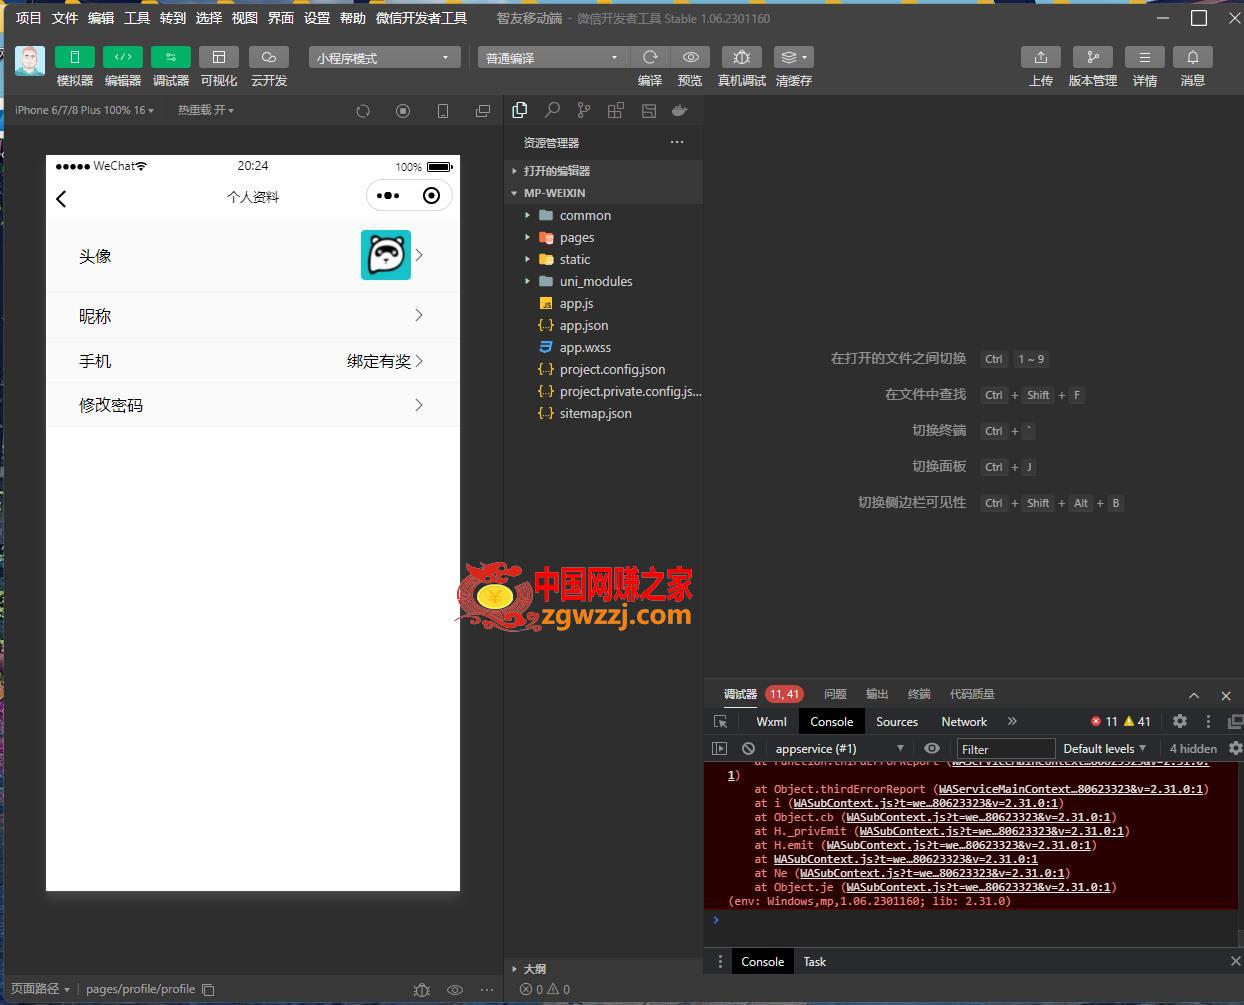Select the explorer files icon in sidebar
The width and height of the screenshot is (1244, 1005).
520,111
